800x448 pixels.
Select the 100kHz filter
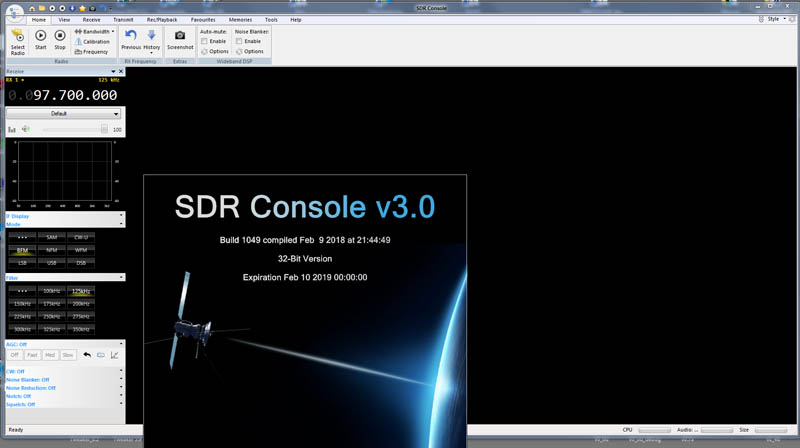coord(52,291)
